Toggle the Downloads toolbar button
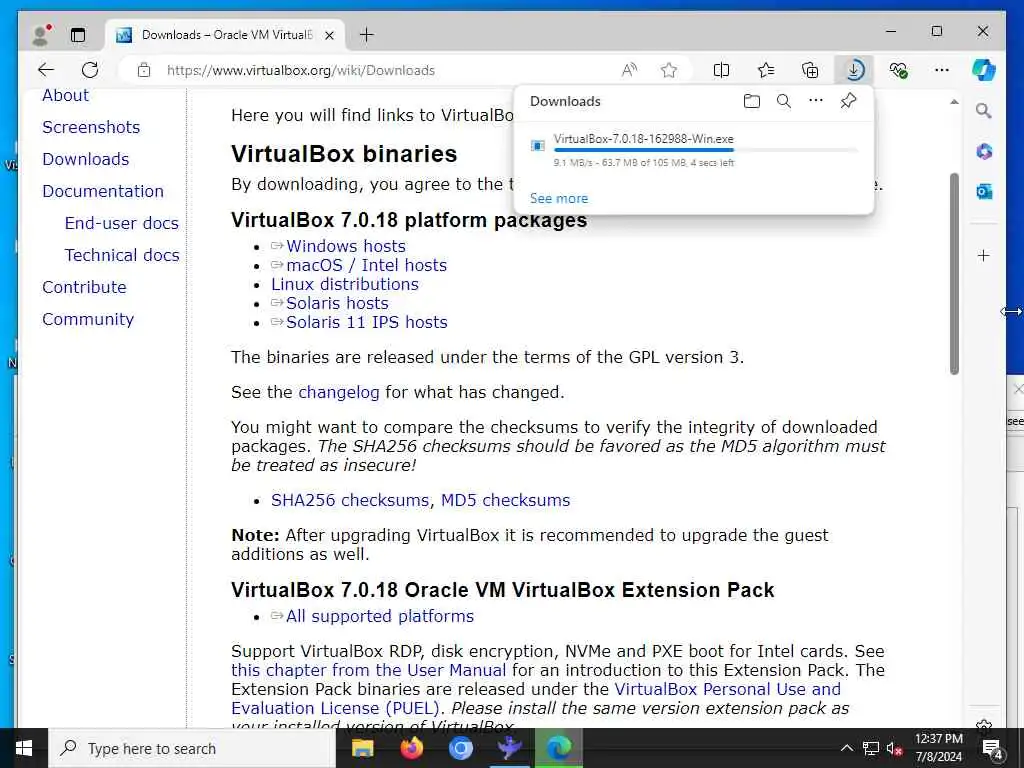The image size is (1024, 768). coord(854,70)
